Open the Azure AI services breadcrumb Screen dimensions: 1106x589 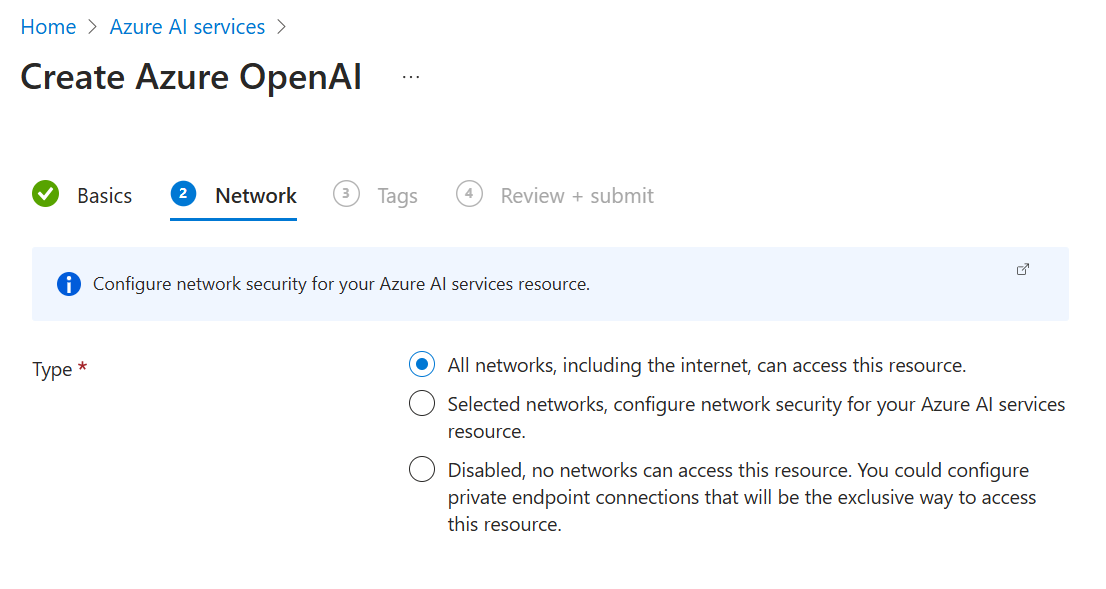[x=187, y=27]
